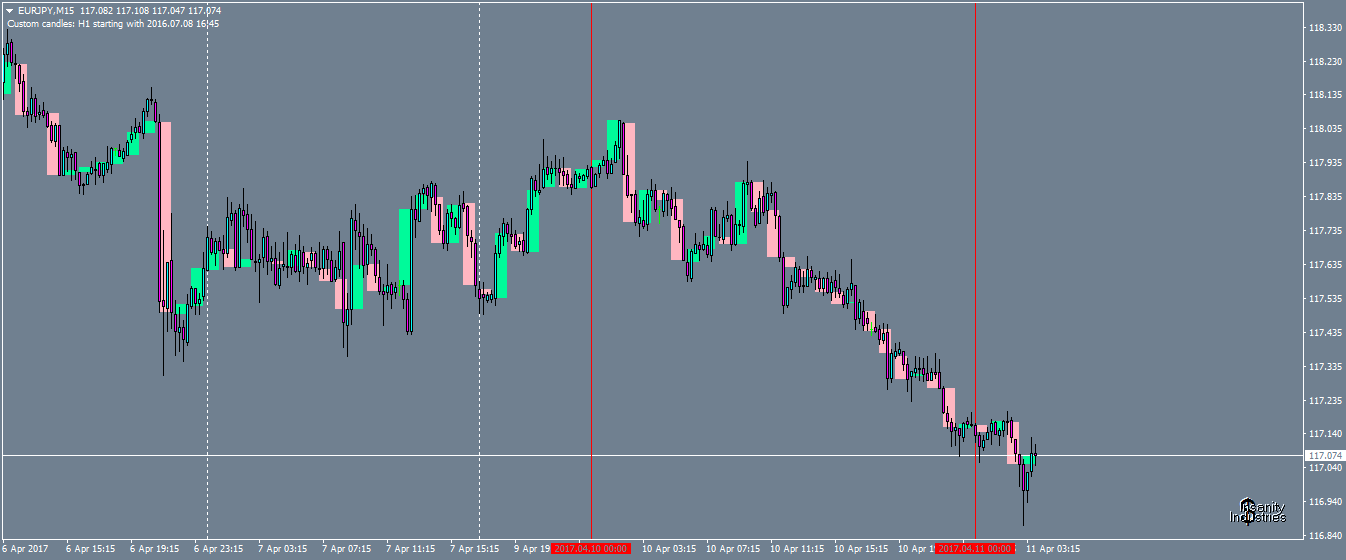This screenshot has width=1346, height=560.
Task: Select the red 2017.04.10 00:00 date marker
Action: pos(590,549)
